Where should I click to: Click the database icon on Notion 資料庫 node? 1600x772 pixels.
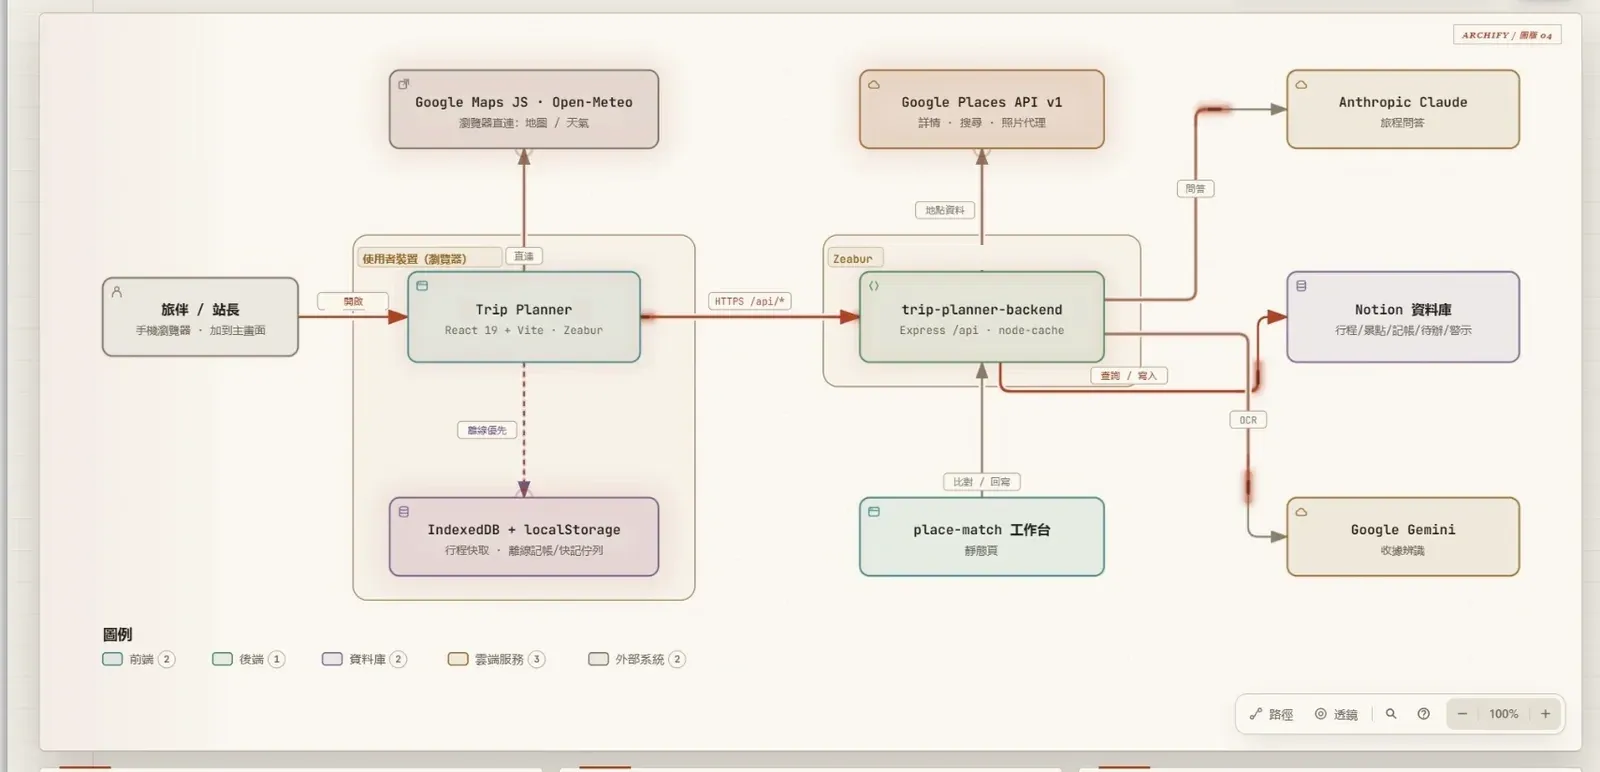point(1301,286)
